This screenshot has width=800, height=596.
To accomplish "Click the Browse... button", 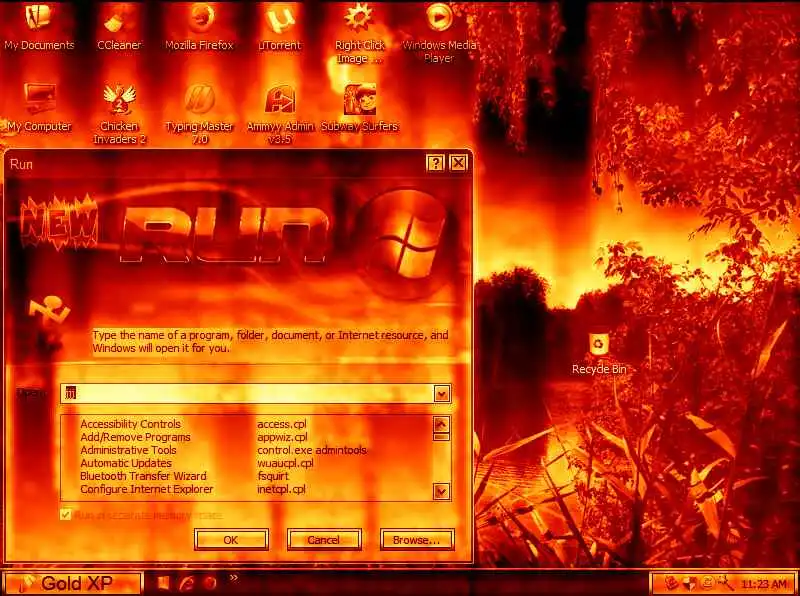I will (417, 539).
